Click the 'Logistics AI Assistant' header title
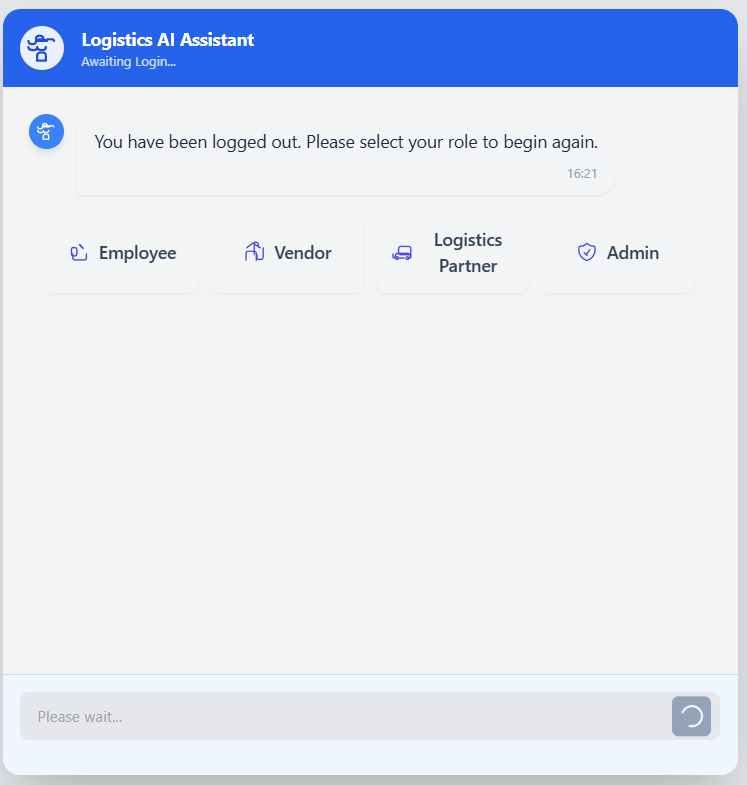The width and height of the screenshot is (747, 785). pos(168,40)
